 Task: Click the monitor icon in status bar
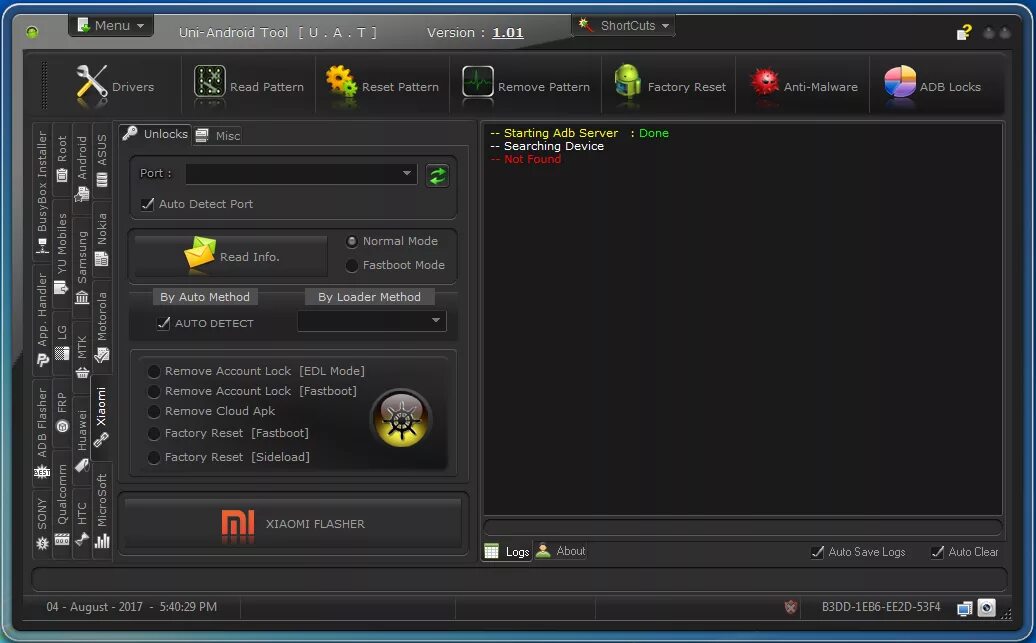coord(965,607)
